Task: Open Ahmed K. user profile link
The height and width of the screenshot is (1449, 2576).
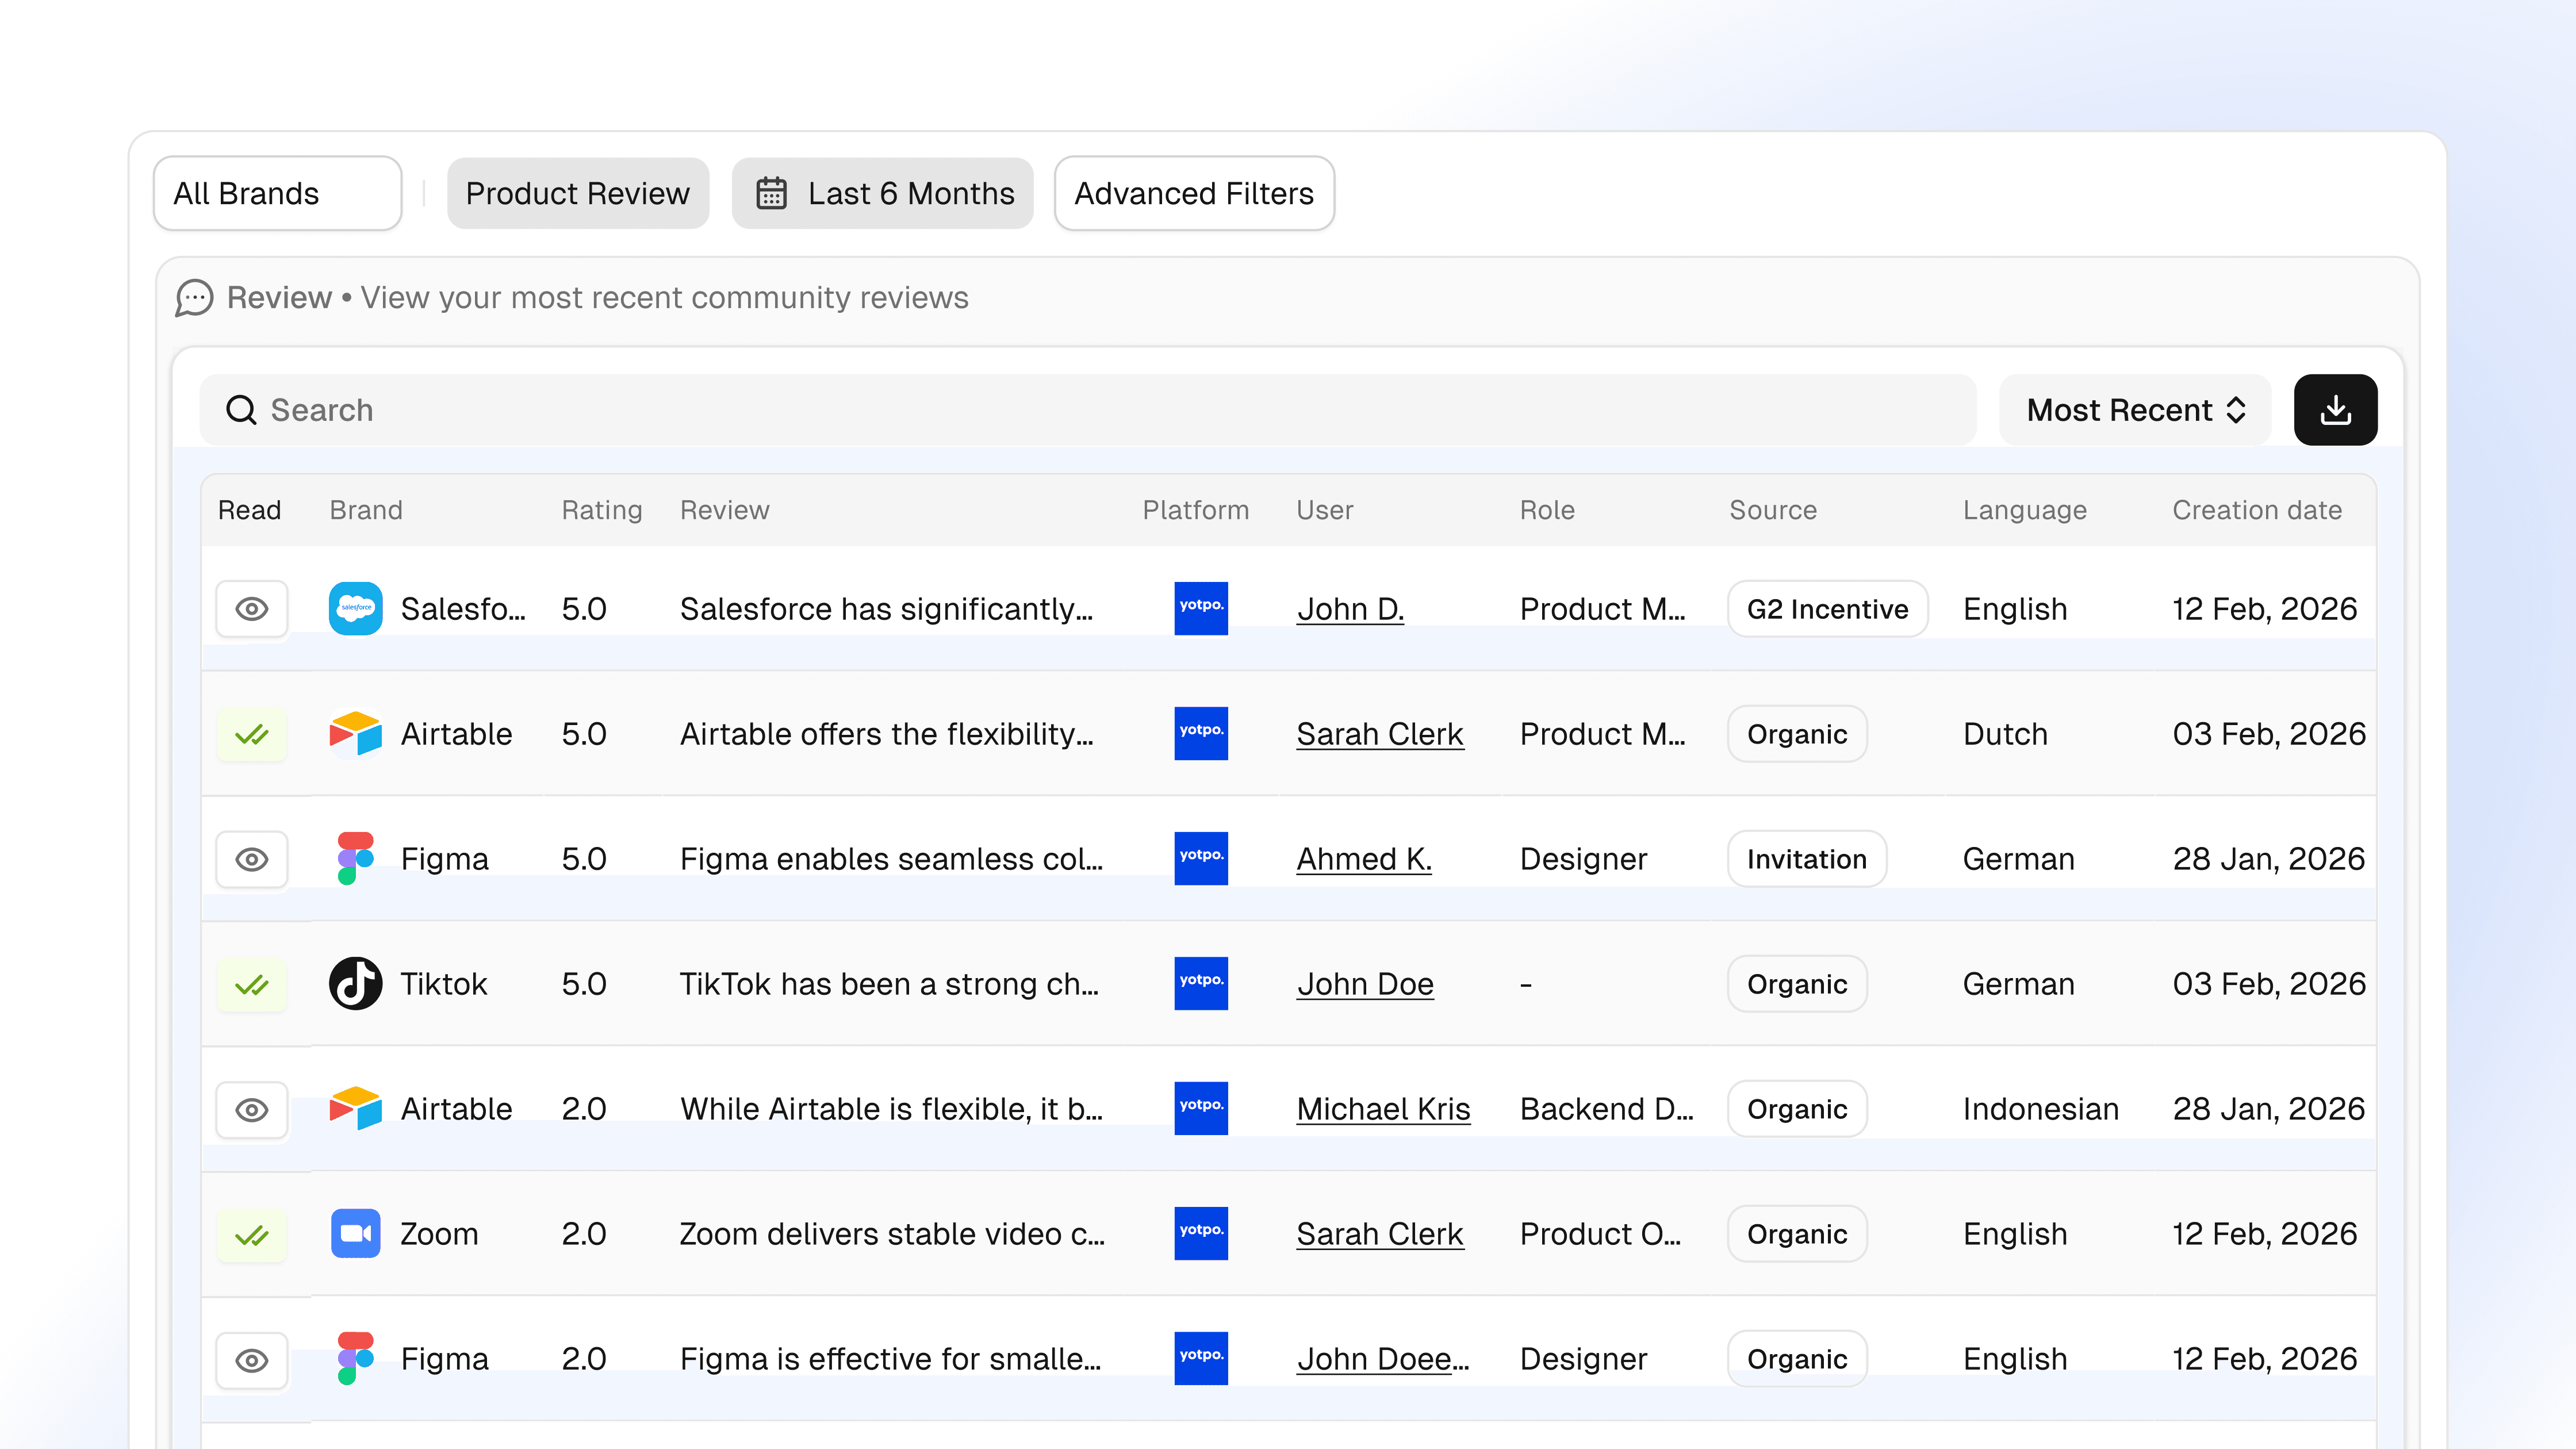Action: [x=1363, y=858]
